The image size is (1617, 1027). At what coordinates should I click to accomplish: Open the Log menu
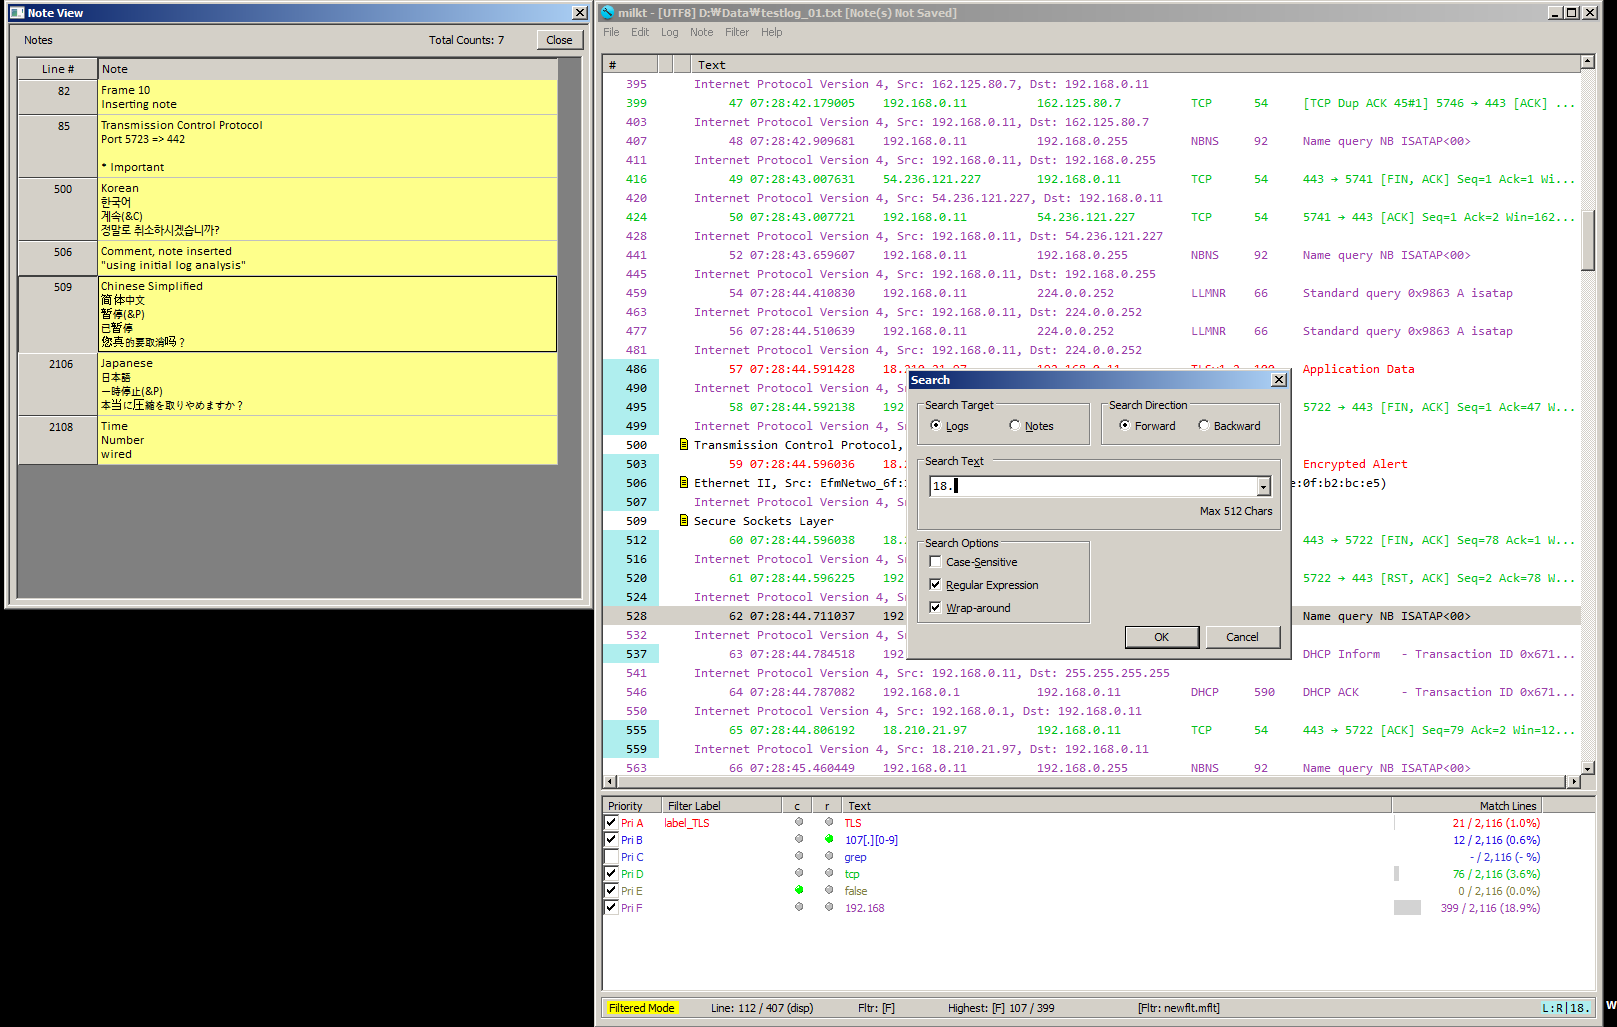click(x=669, y=32)
